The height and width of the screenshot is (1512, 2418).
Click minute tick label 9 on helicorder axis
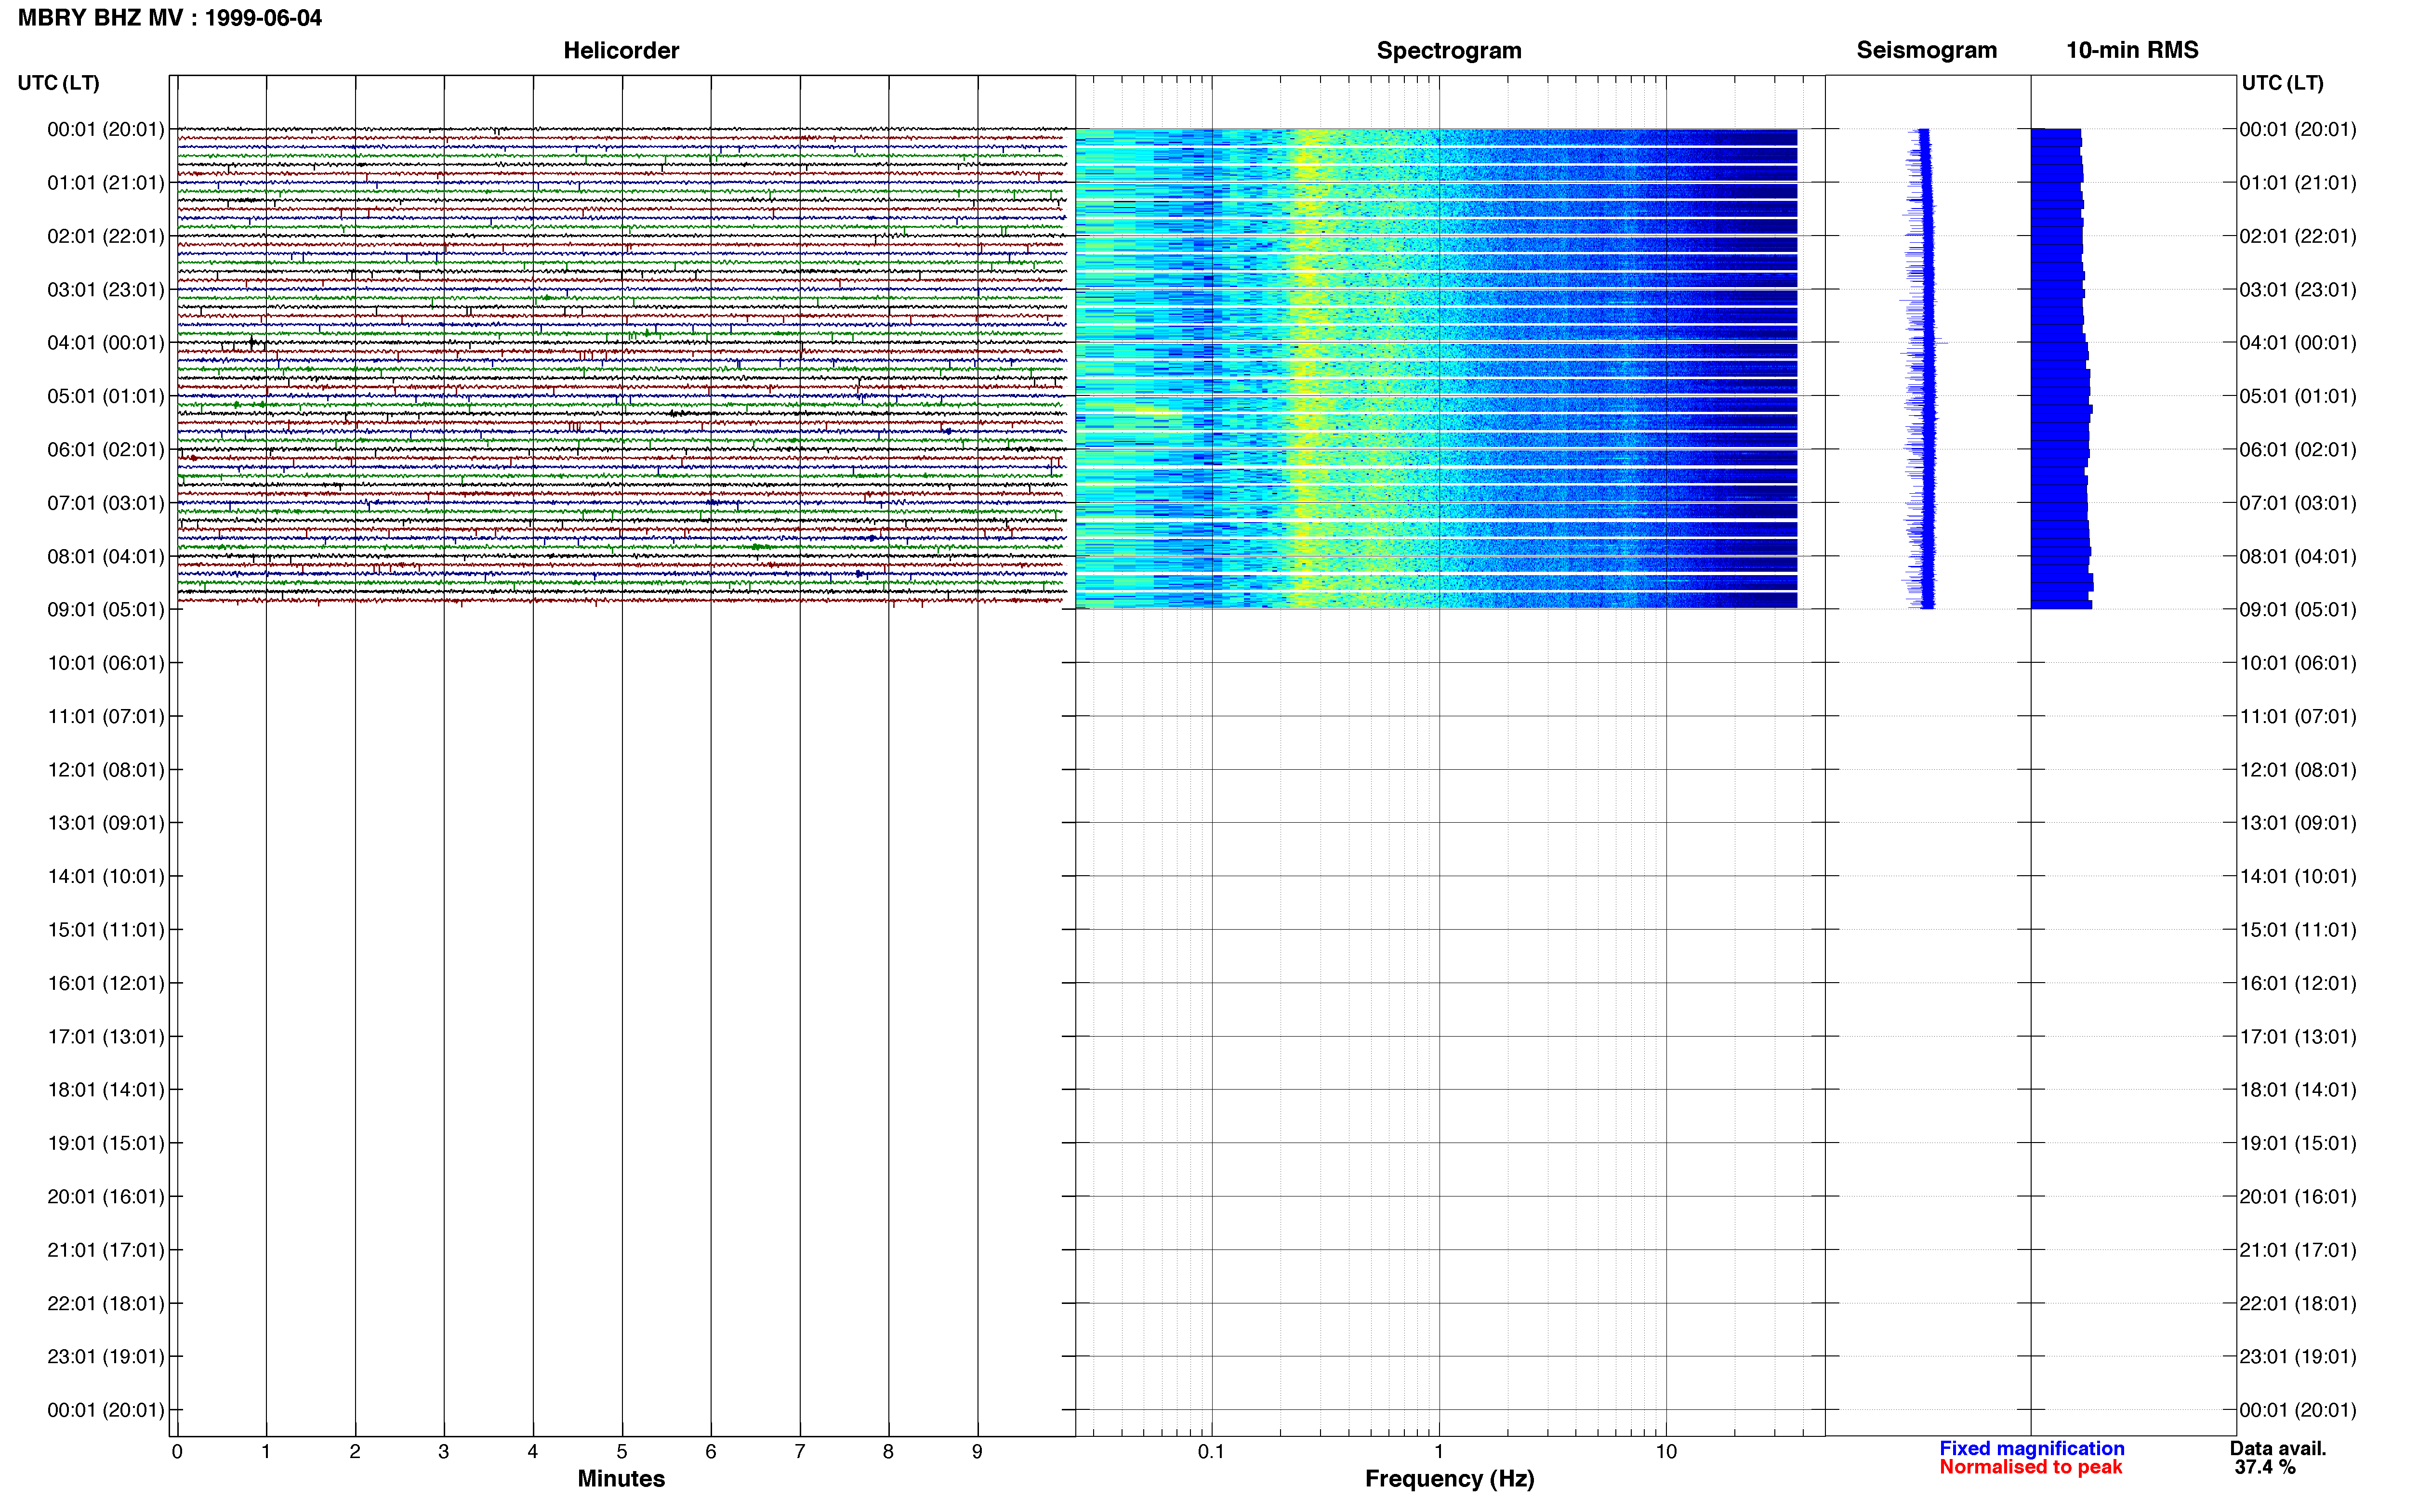[977, 1452]
